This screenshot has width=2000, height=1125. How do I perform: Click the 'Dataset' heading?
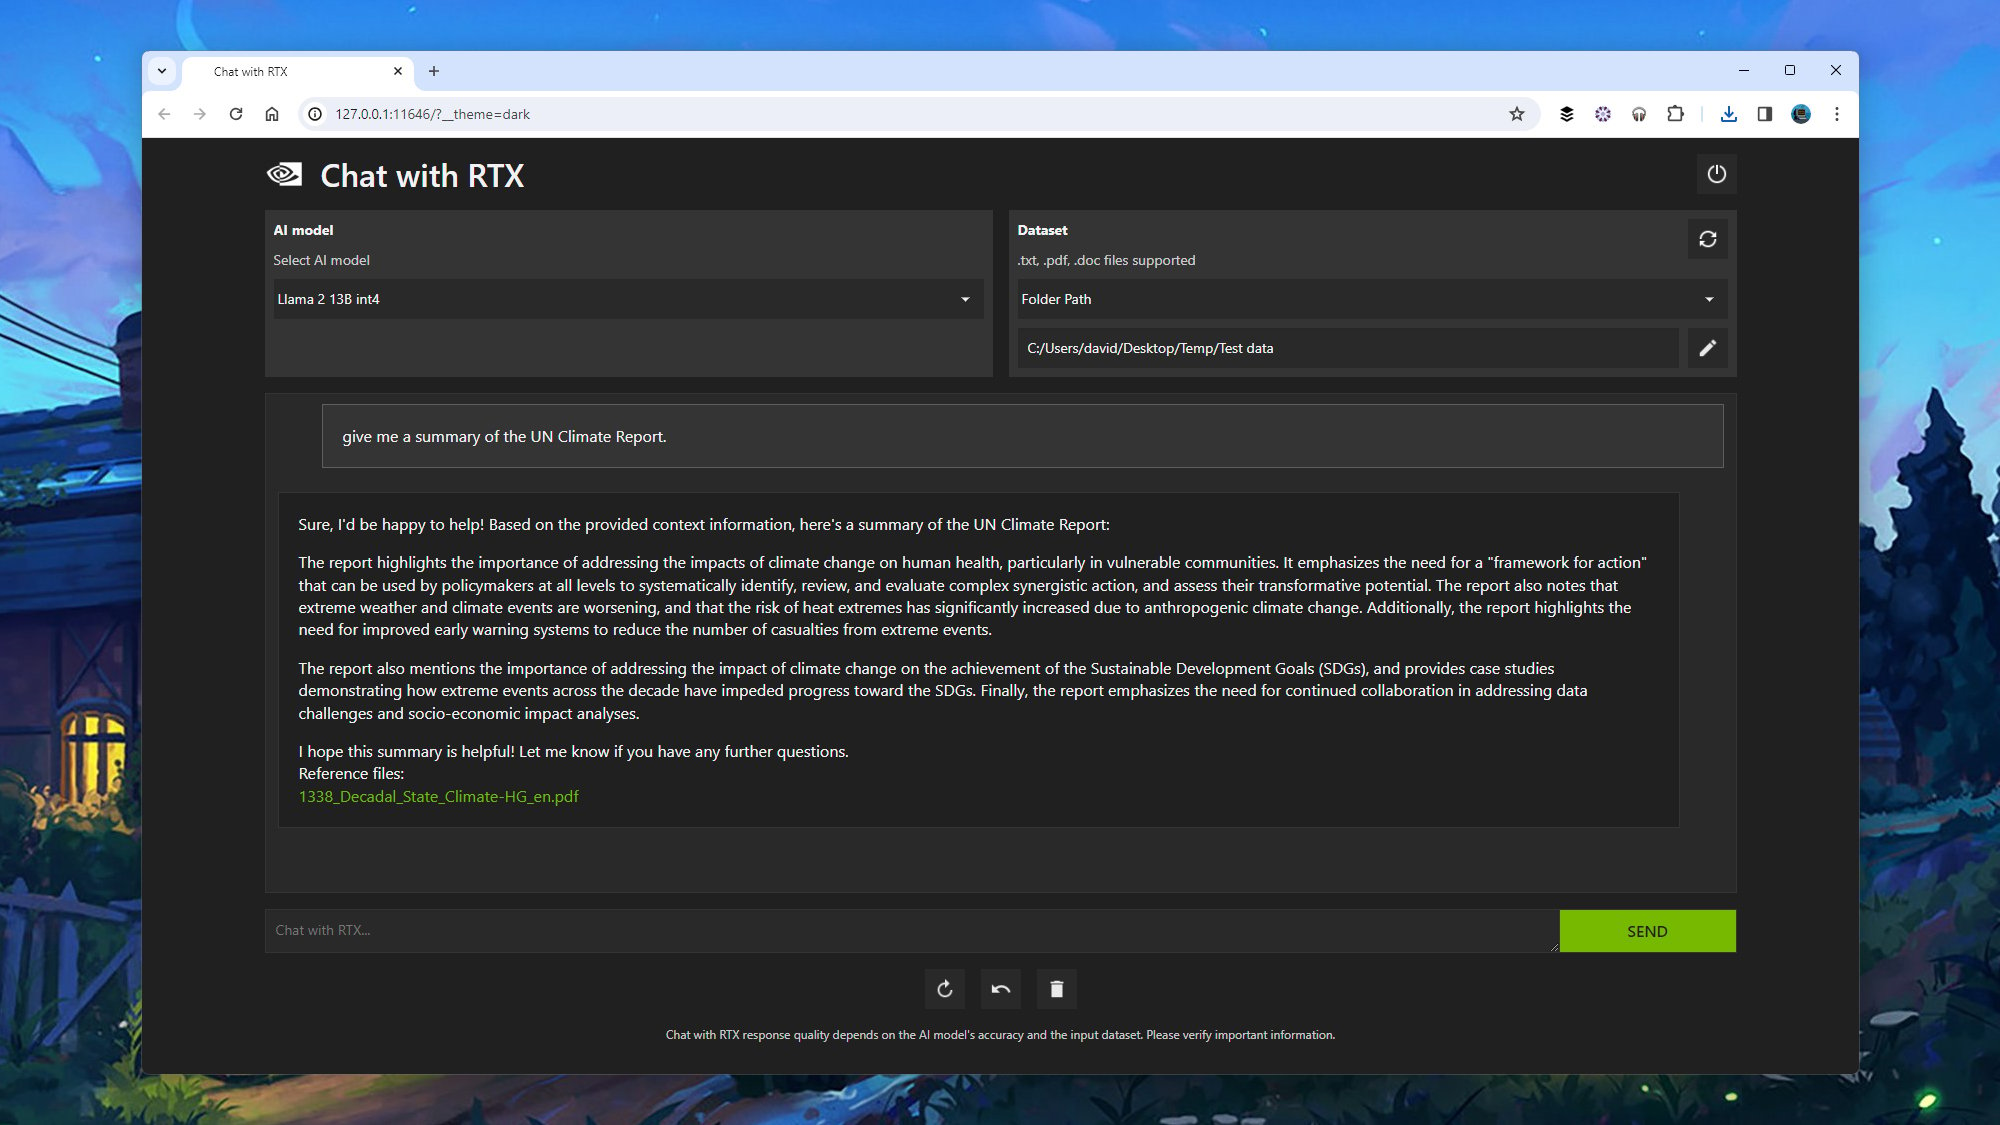click(x=1042, y=230)
